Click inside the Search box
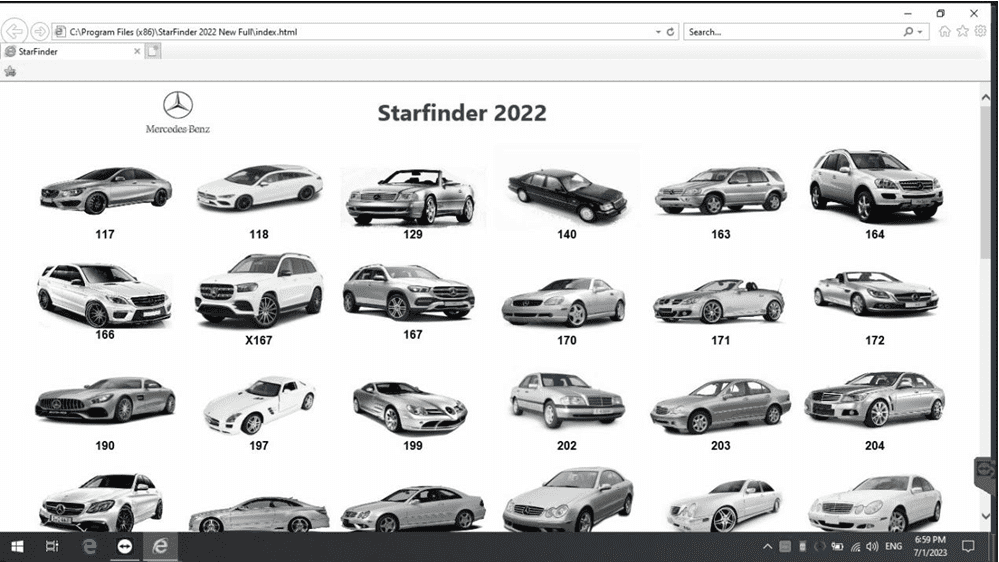Screen dimensions: 999x562 [x=792, y=32]
